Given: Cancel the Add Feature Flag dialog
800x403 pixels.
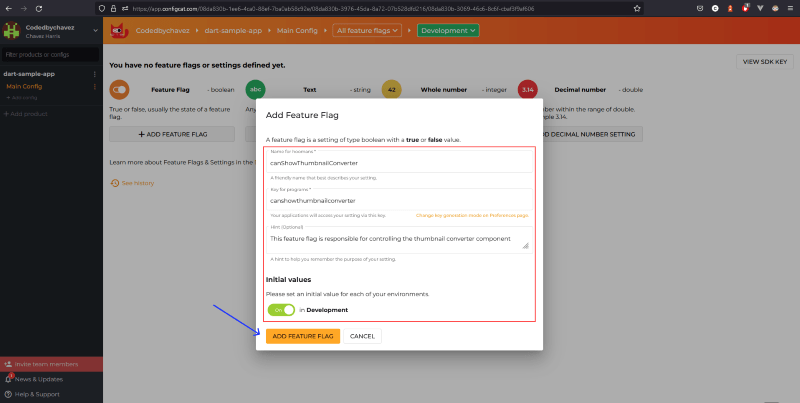Looking at the screenshot, I should pyautogui.click(x=362, y=336).
